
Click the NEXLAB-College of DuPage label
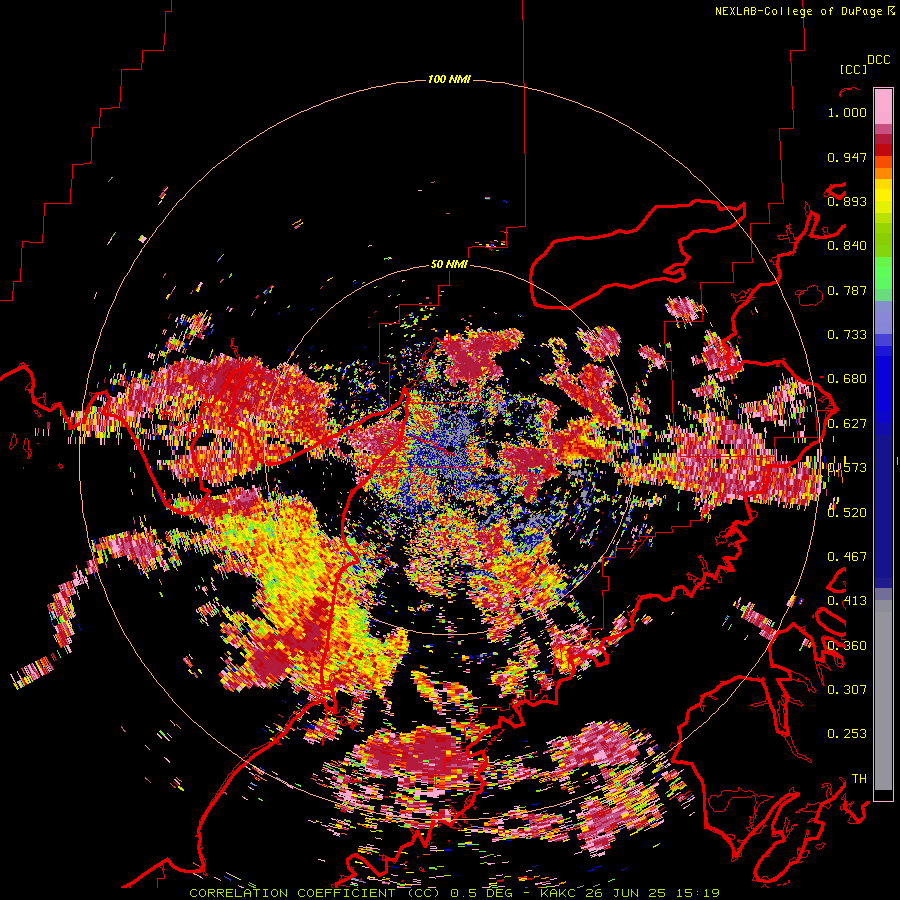tap(798, 11)
